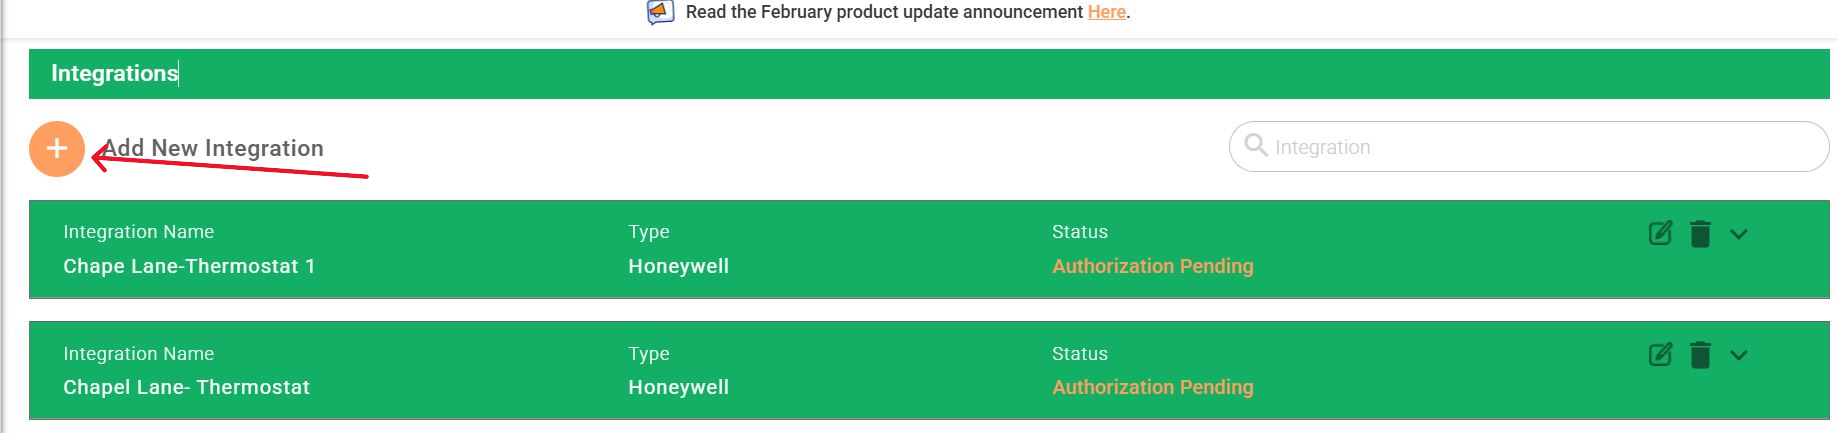
Task: Select Chape Lane-Thermostat 1 name text
Action: (189, 266)
